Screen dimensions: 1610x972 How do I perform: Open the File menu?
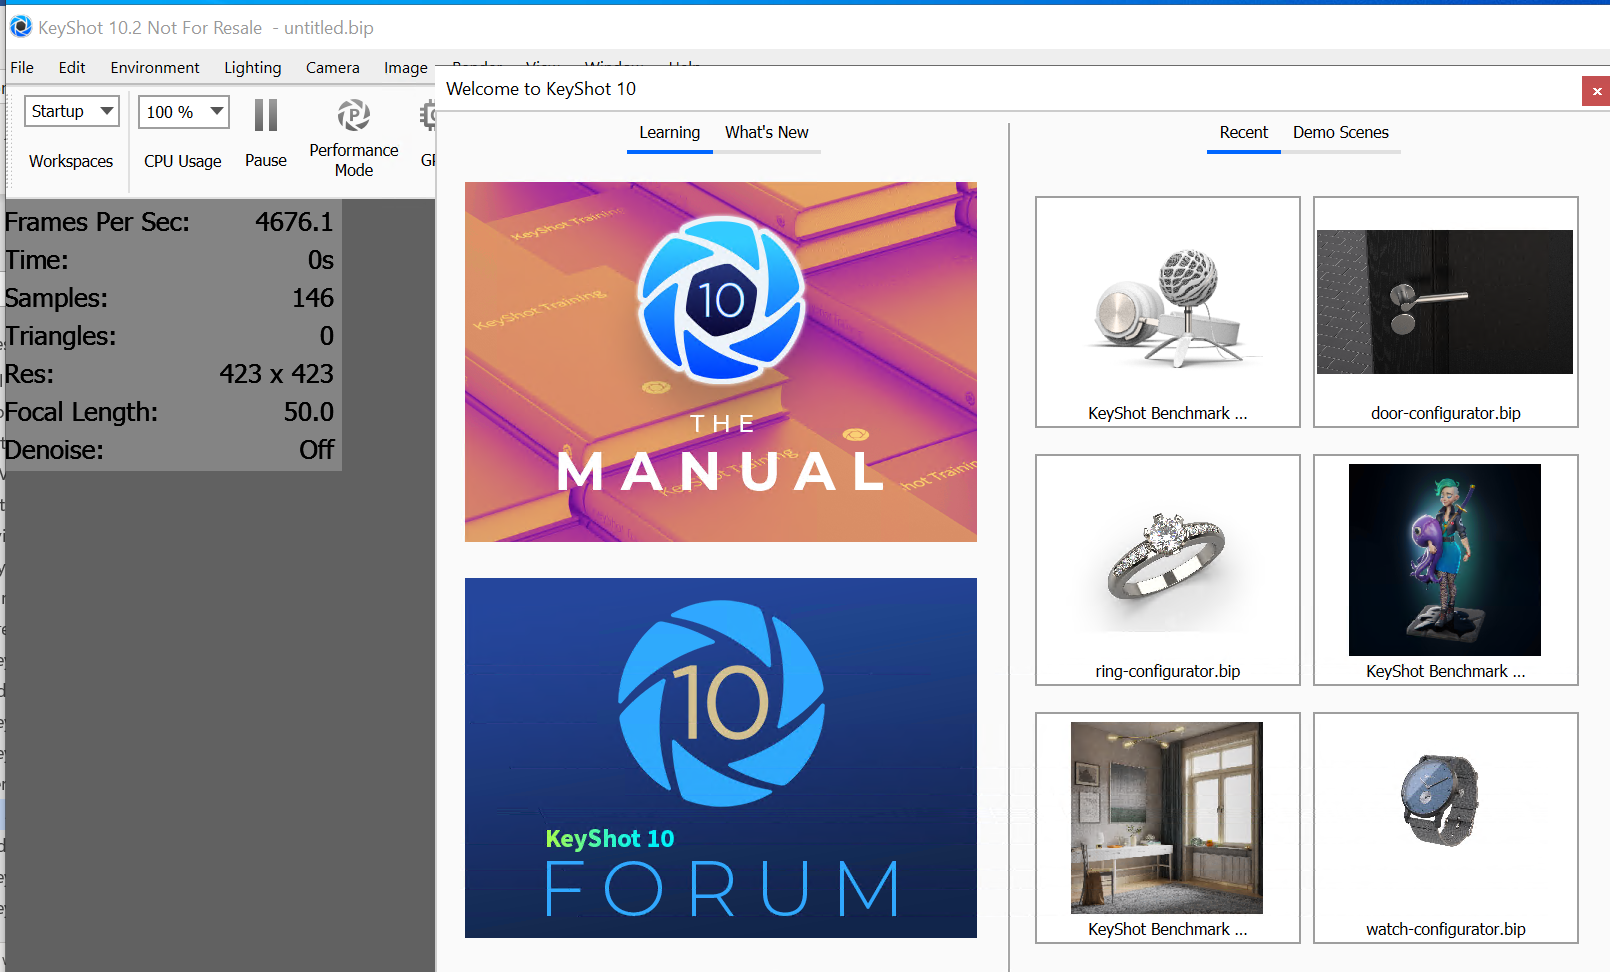[22, 67]
